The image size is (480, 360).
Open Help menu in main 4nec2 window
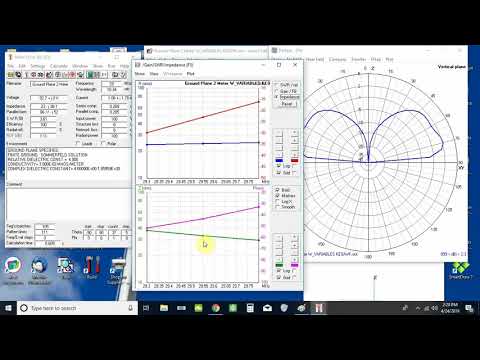124,66
